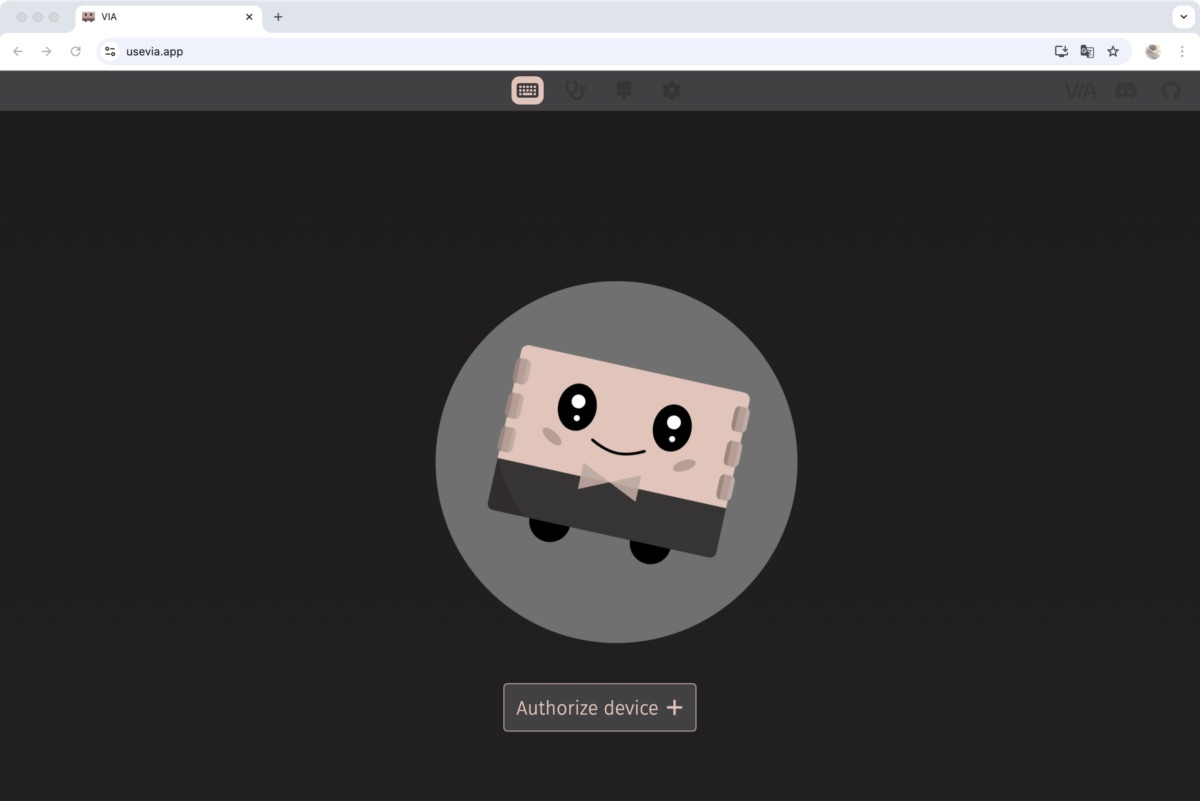This screenshot has width=1200, height=801.
Task: Open Chrome three-dot menu
Action: (1182, 51)
